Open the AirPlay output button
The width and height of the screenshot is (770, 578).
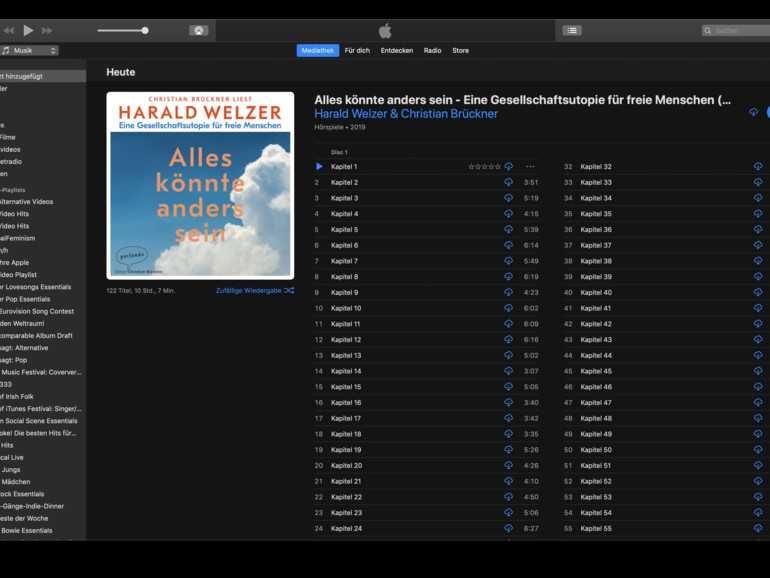pyautogui.click(x=199, y=30)
